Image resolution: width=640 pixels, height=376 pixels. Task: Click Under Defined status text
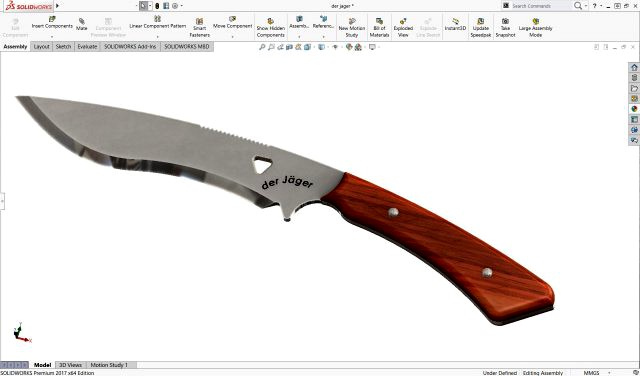coord(500,373)
